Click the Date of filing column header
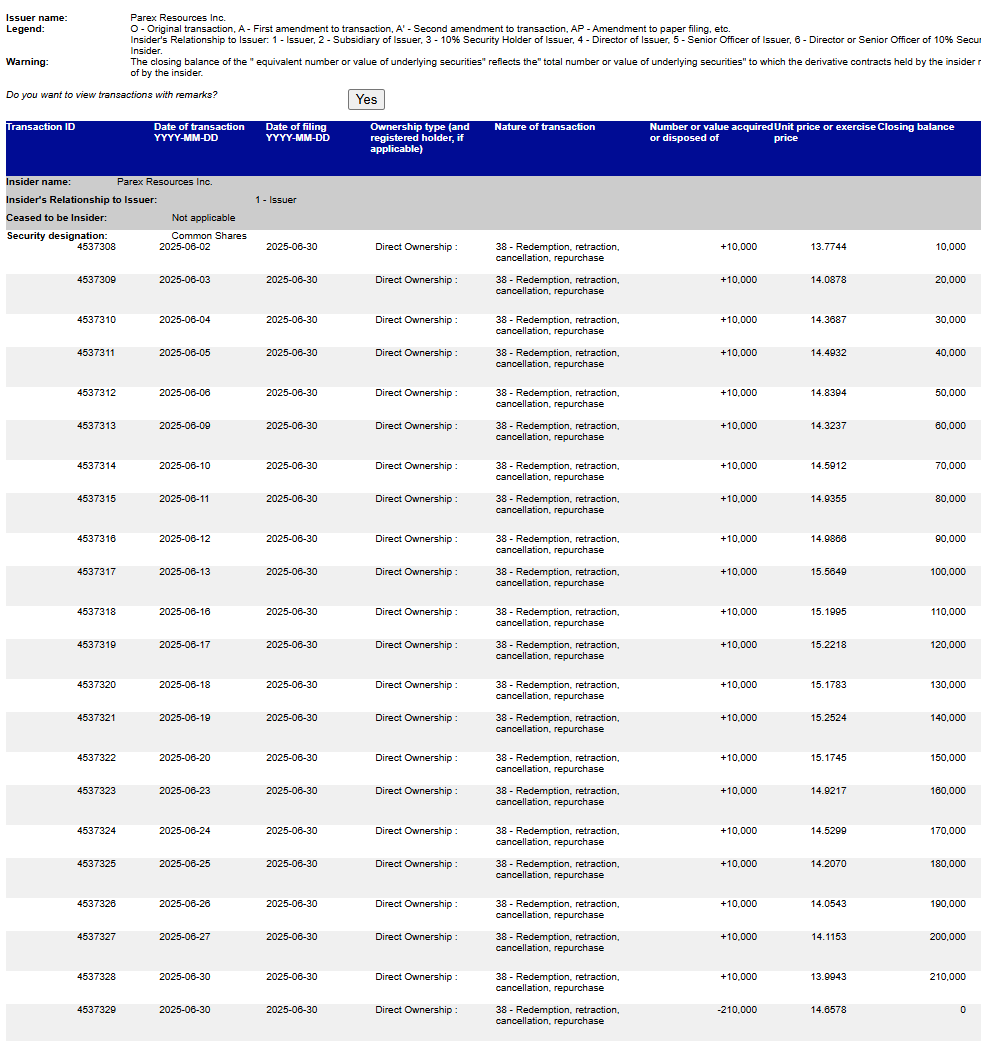This screenshot has width=981, height=1041. tap(297, 132)
